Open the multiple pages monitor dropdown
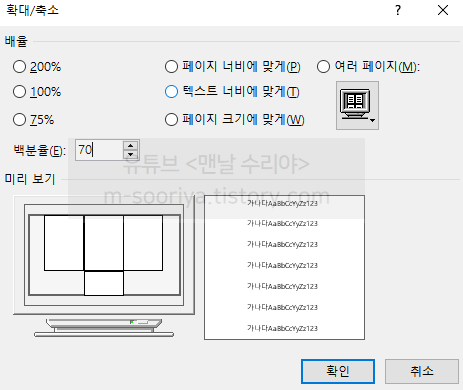This screenshot has height=390, width=463. point(357,105)
